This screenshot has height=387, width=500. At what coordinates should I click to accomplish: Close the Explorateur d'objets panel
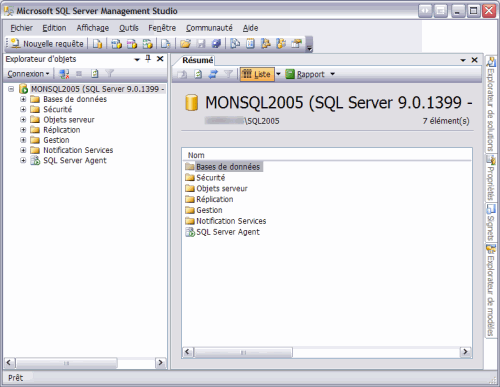coord(160,59)
